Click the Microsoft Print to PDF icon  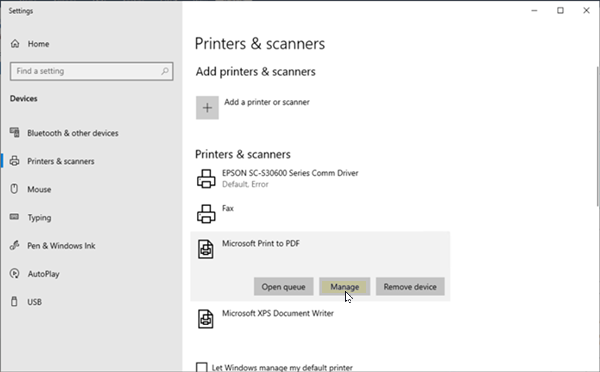point(205,249)
